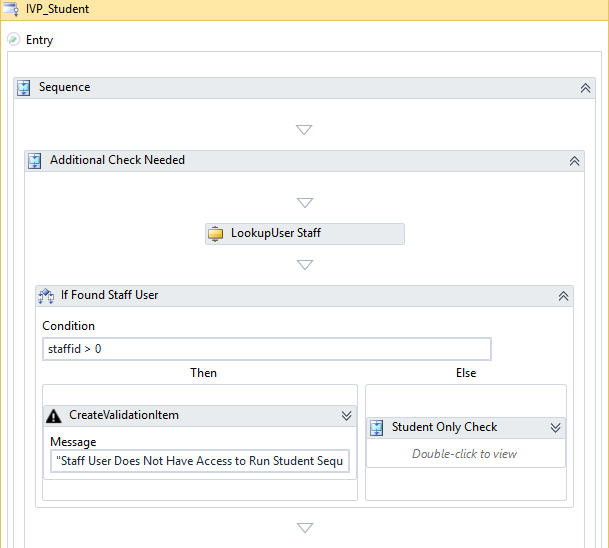Screen dimensions: 609x548
Task: Collapse the If Found Staff User activity
Action: (x=564, y=296)
